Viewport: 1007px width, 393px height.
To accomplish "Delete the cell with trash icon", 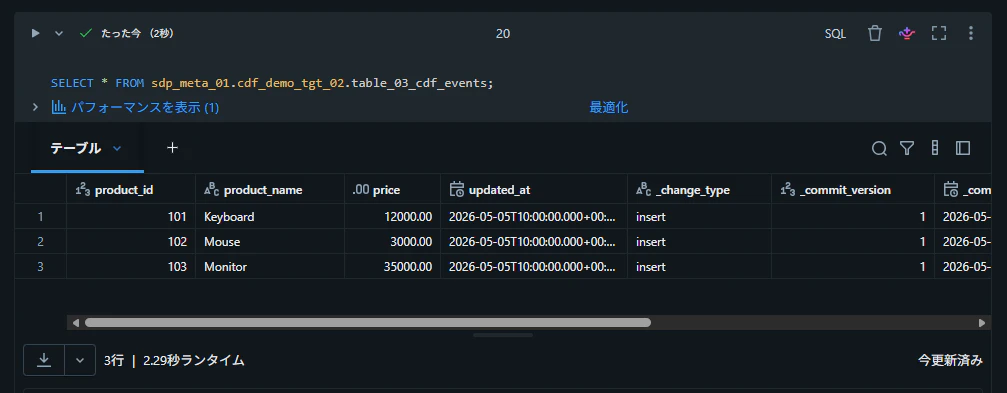I will pos(875,33).
